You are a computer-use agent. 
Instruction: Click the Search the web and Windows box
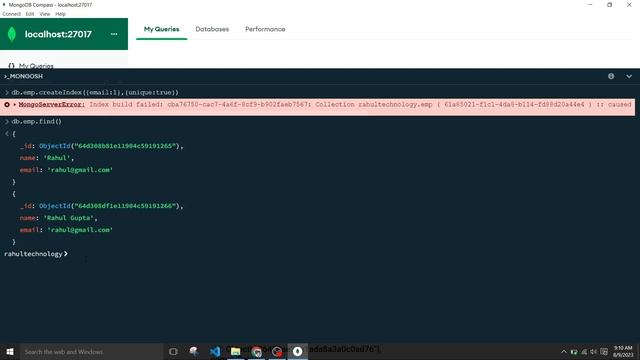pyautogui.click(x=91, y=351)
